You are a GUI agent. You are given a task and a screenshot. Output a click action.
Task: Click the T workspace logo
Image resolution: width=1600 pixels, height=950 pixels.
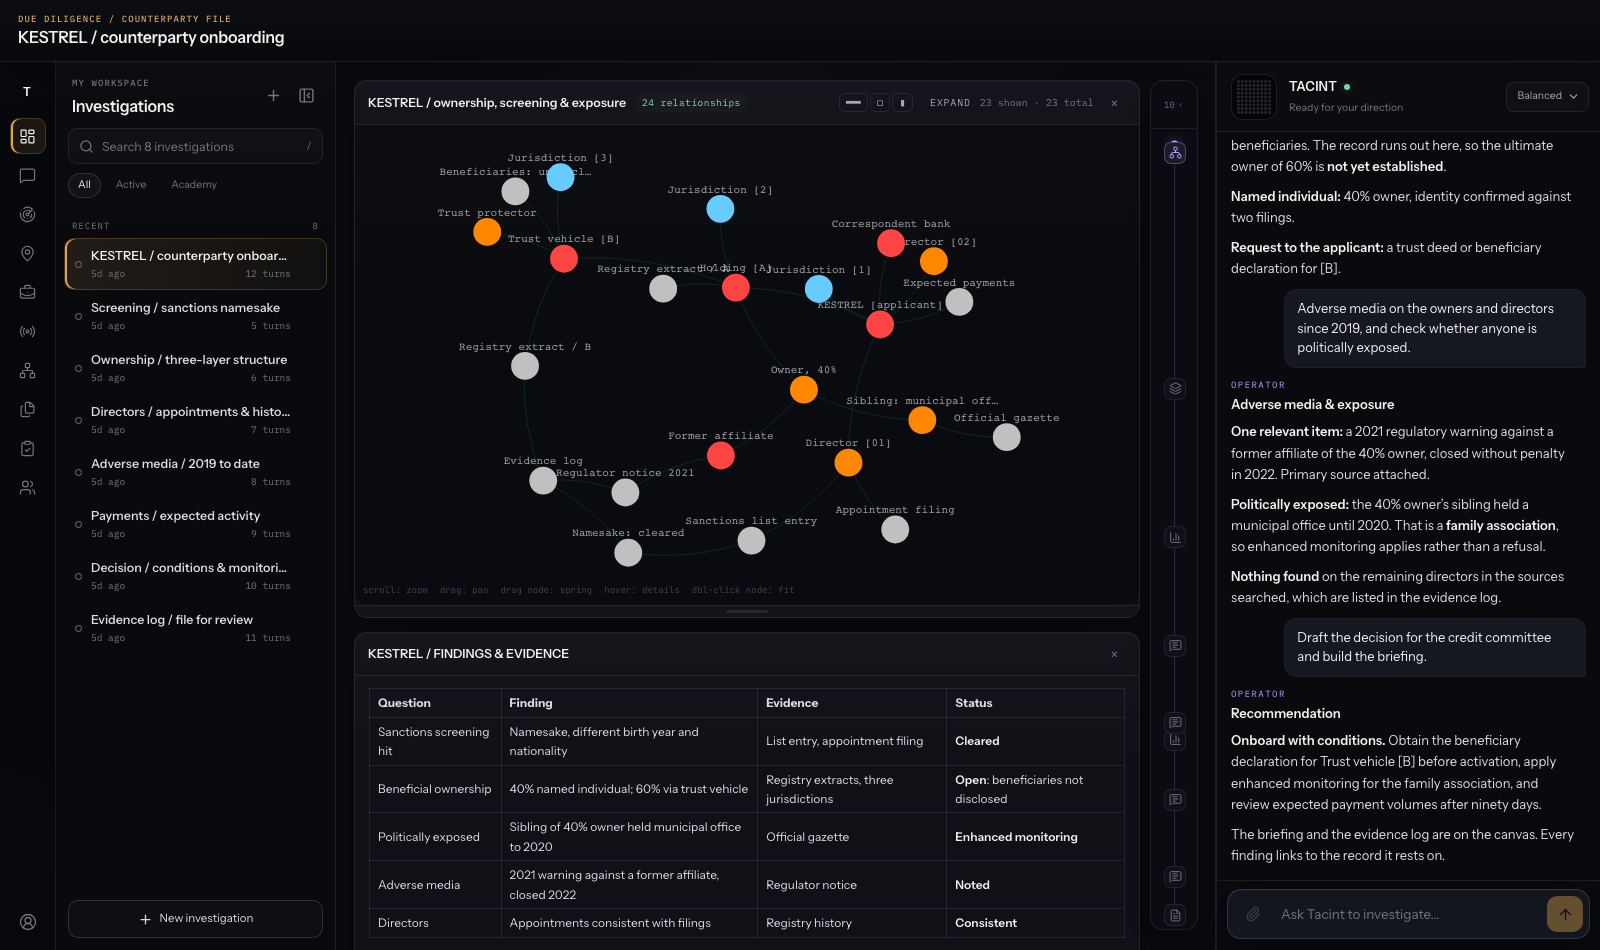pos(27,91)
